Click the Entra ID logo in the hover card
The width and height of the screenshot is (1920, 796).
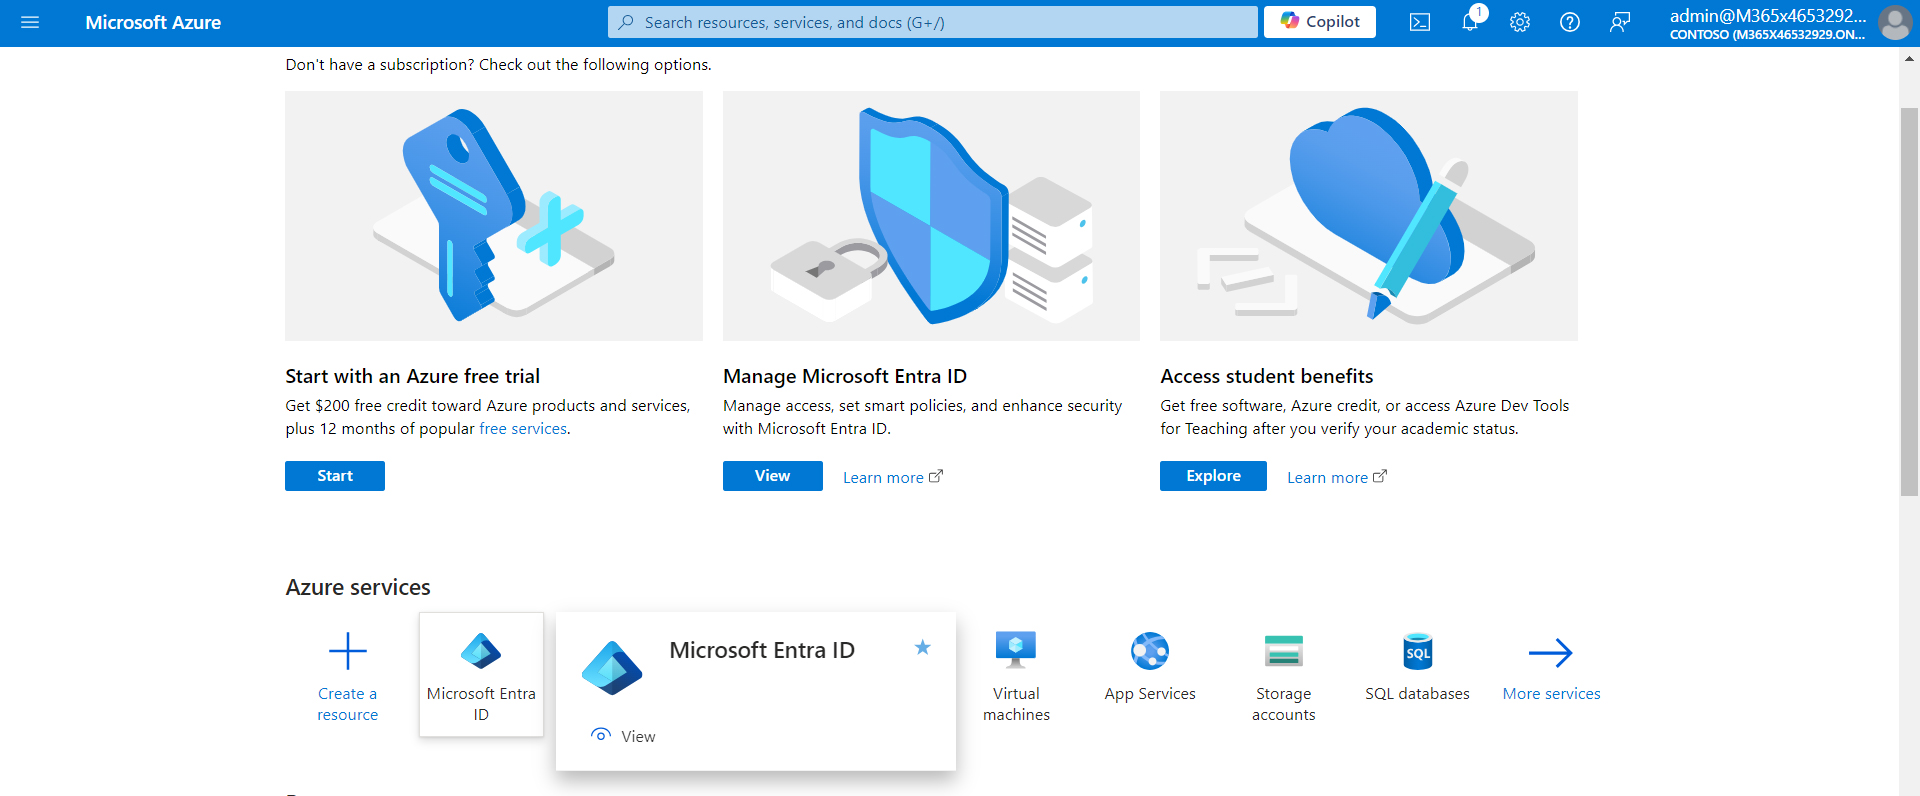pos(612,668)
